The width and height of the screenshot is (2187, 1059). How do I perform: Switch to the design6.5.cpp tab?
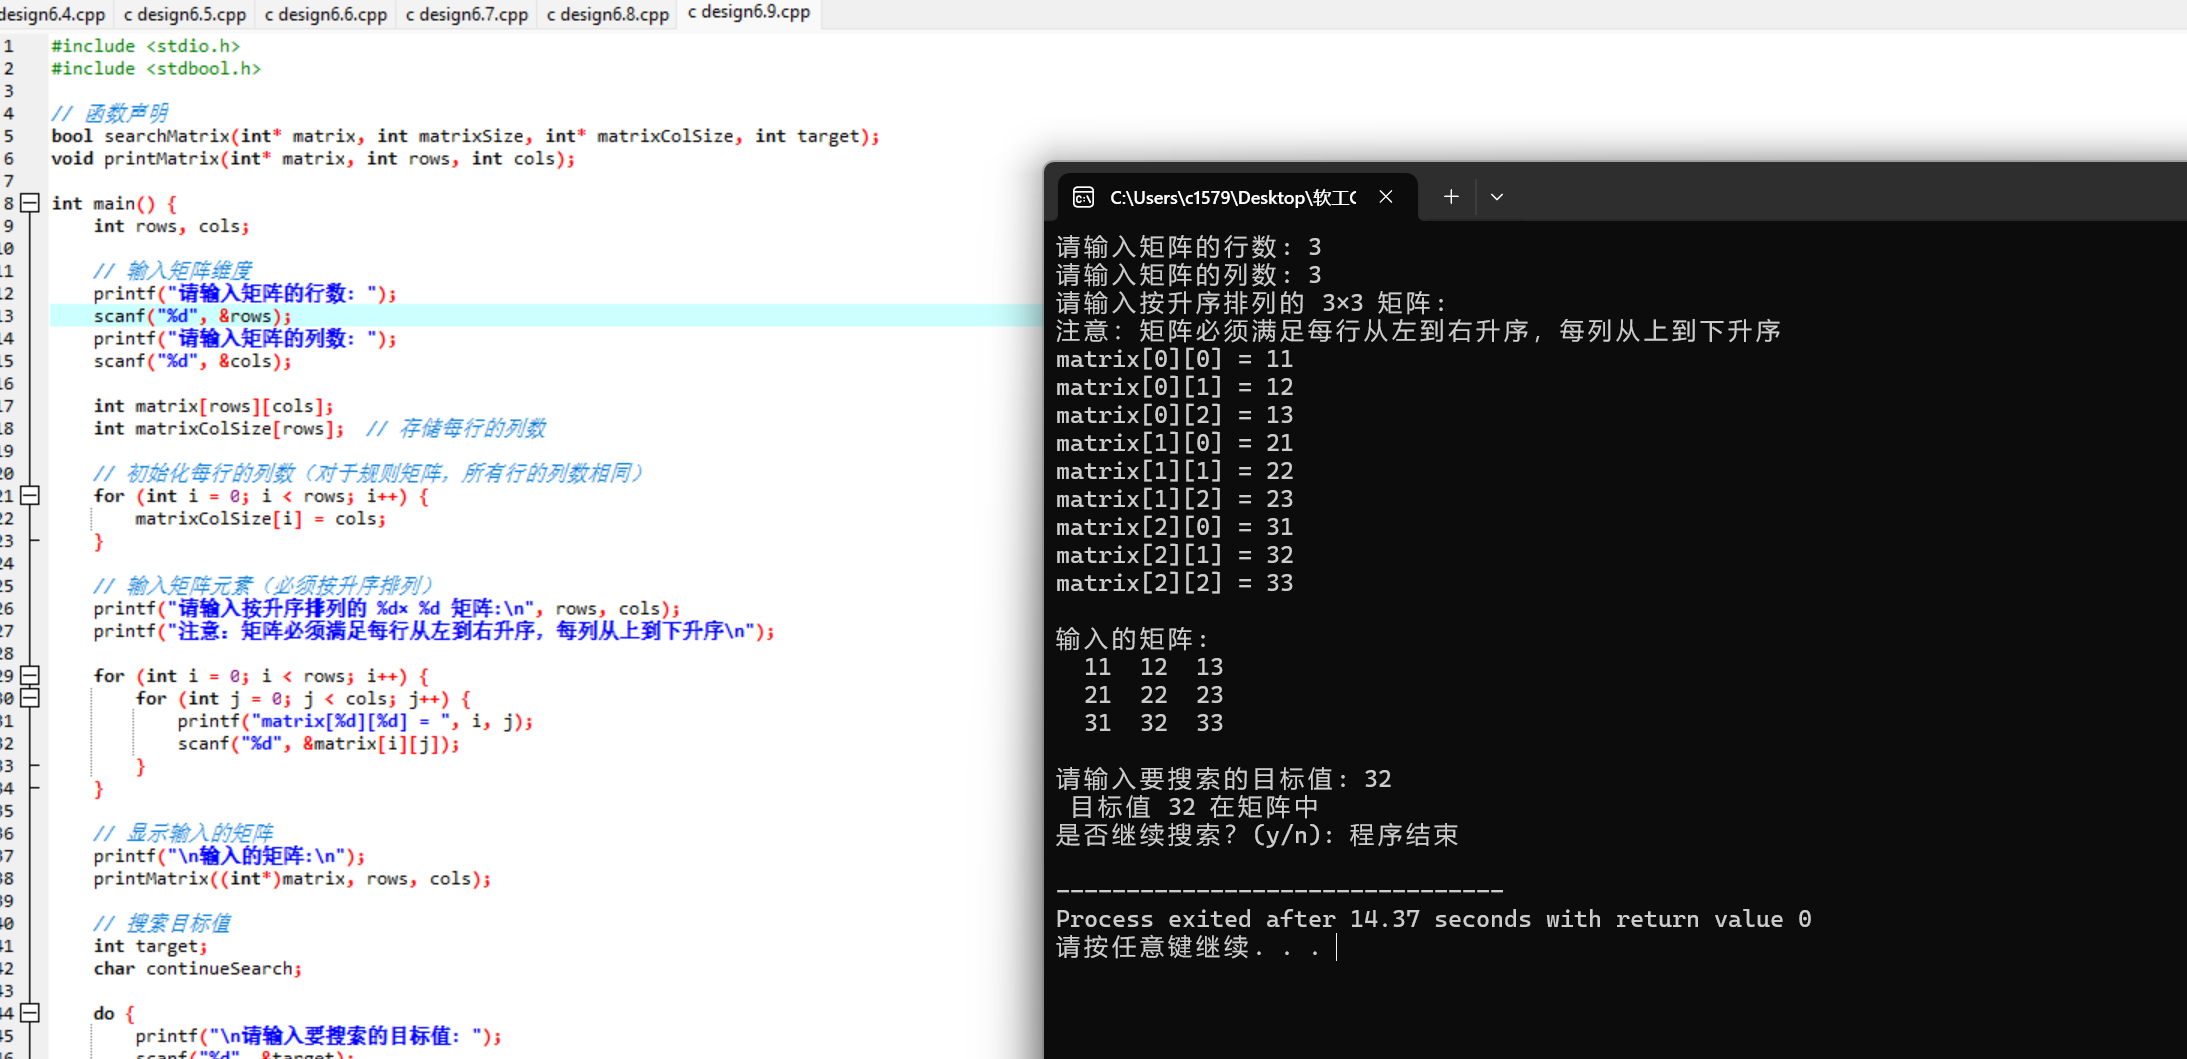[185, 14]
